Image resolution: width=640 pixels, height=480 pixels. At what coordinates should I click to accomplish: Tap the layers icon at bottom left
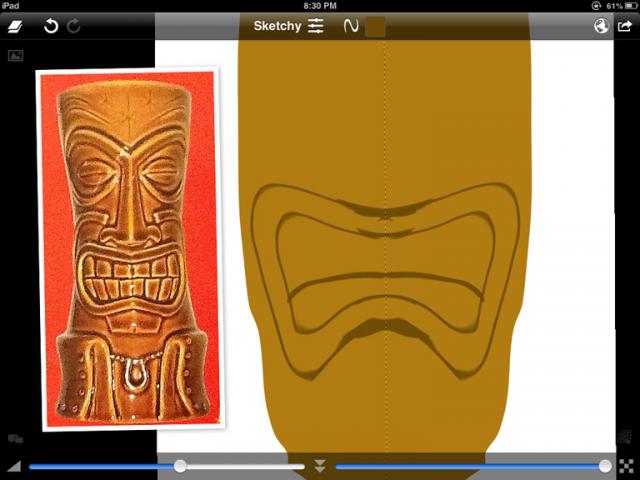[16, 438]
